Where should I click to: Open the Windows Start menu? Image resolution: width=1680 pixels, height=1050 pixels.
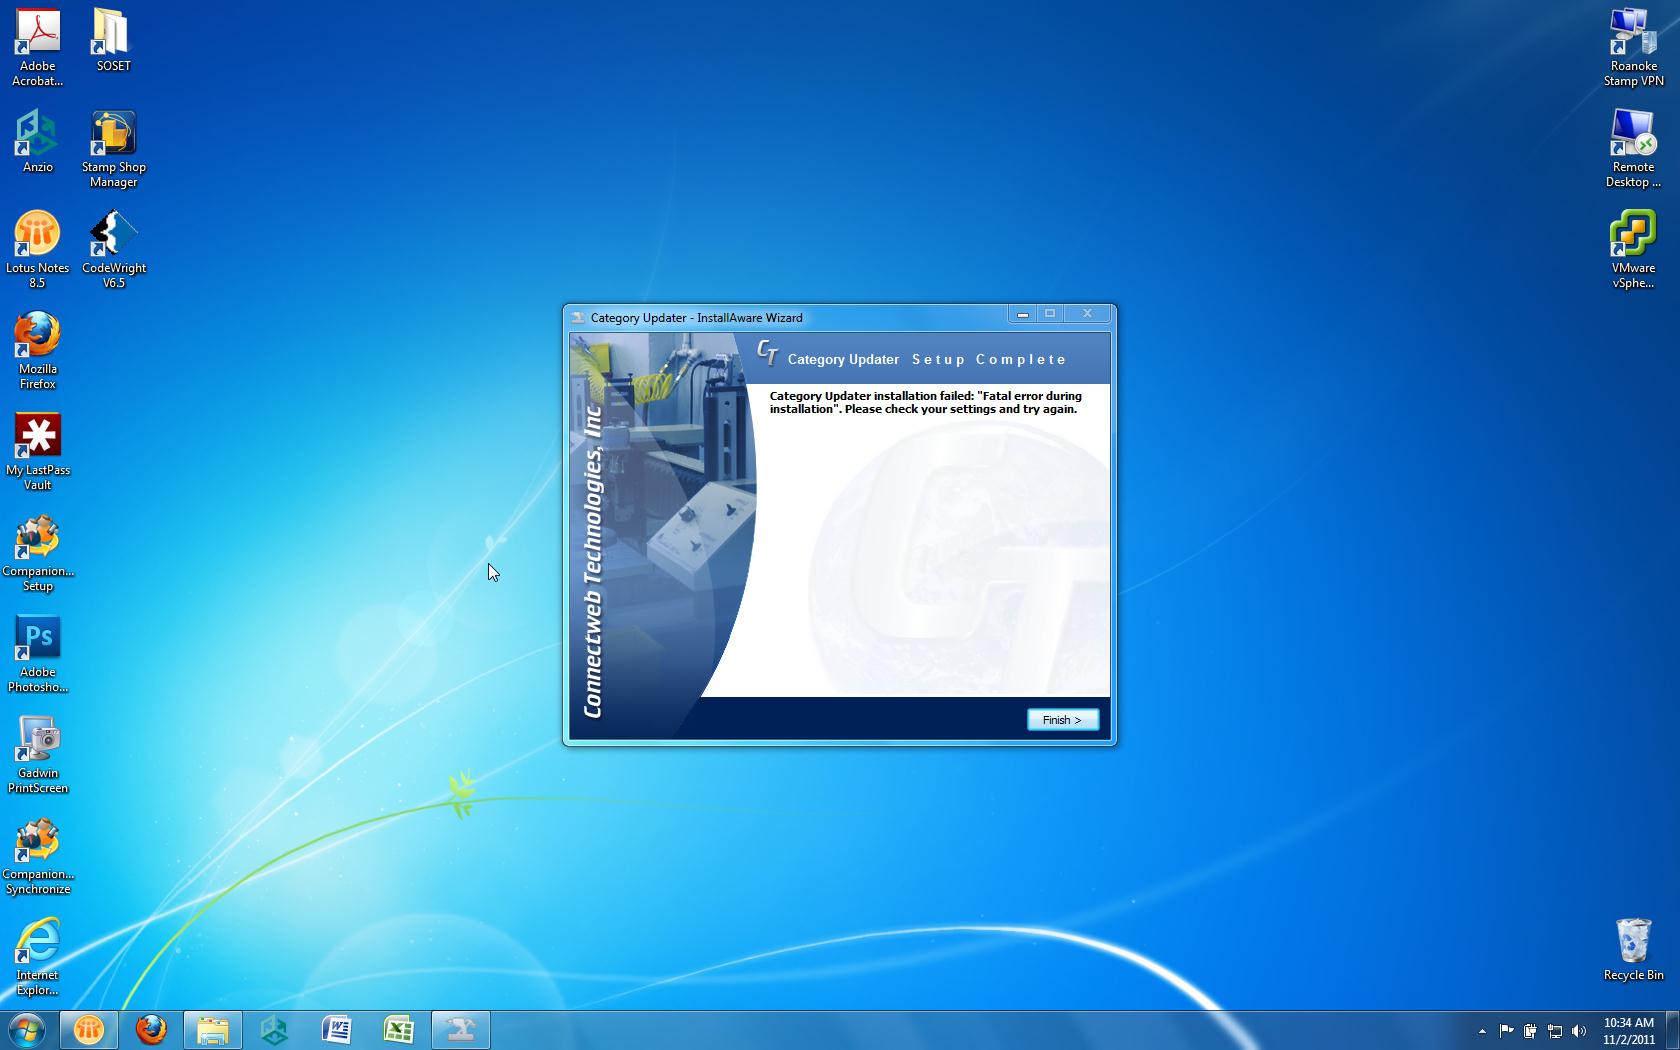(x=26, y=1030)
